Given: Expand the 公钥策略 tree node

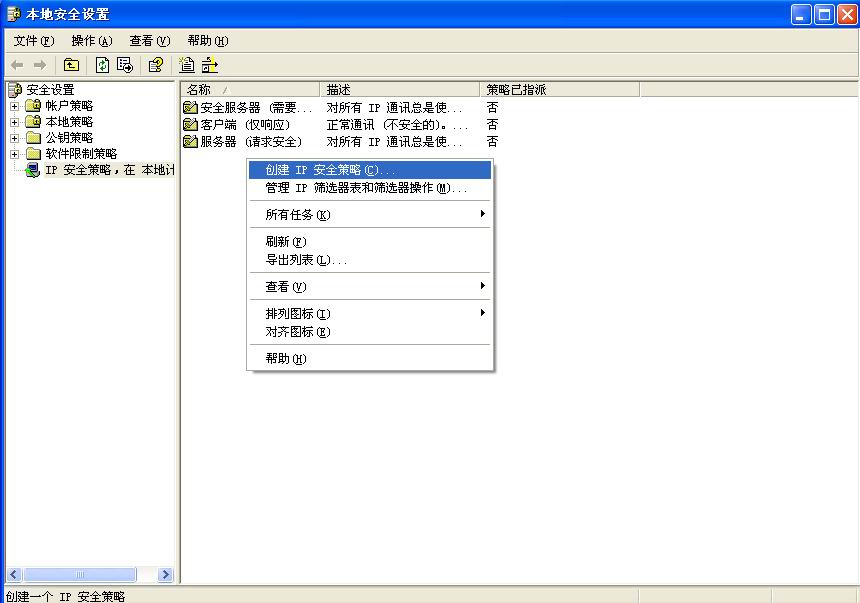Looking at the screenshot, I should pyautogui.click(x=14, y=138).
